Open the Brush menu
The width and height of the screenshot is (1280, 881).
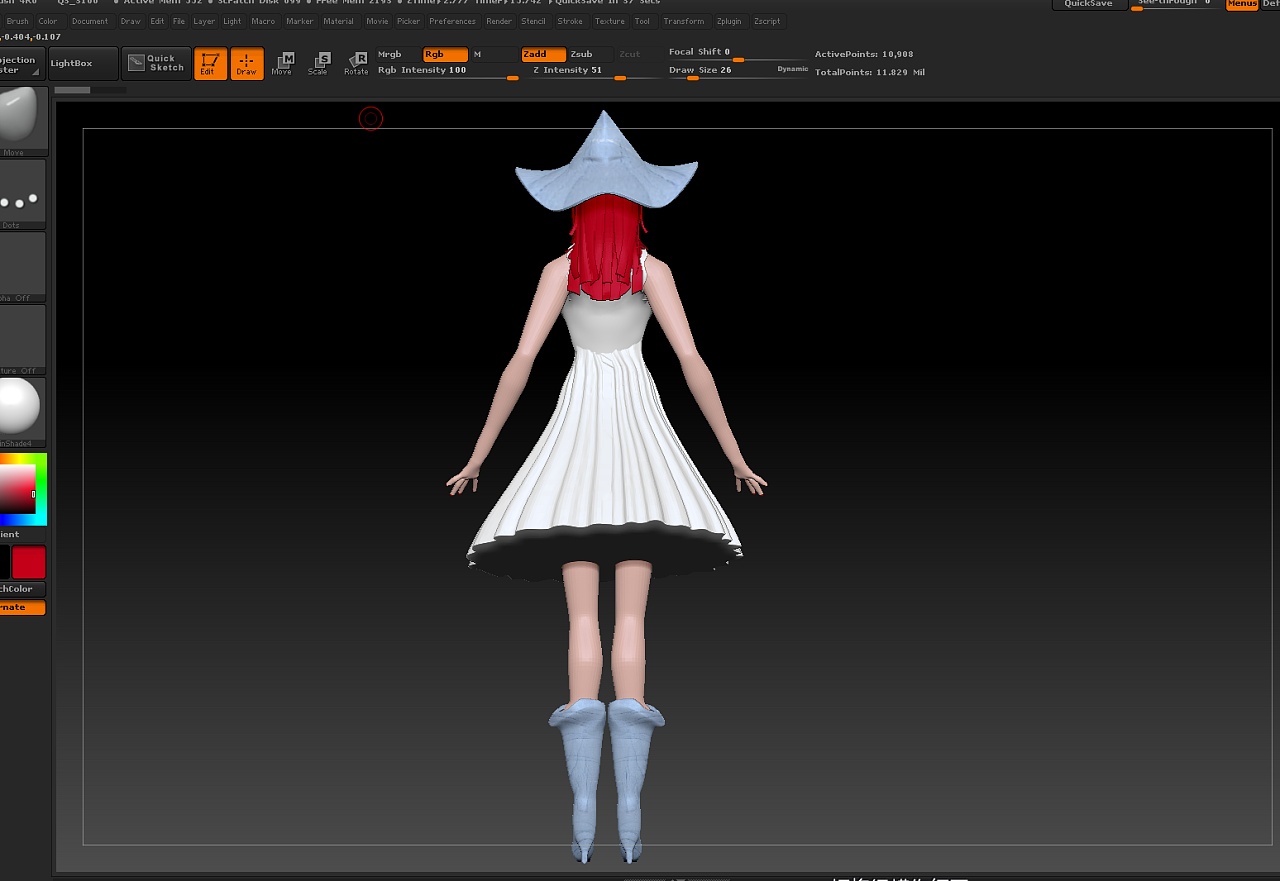point(18,21)
